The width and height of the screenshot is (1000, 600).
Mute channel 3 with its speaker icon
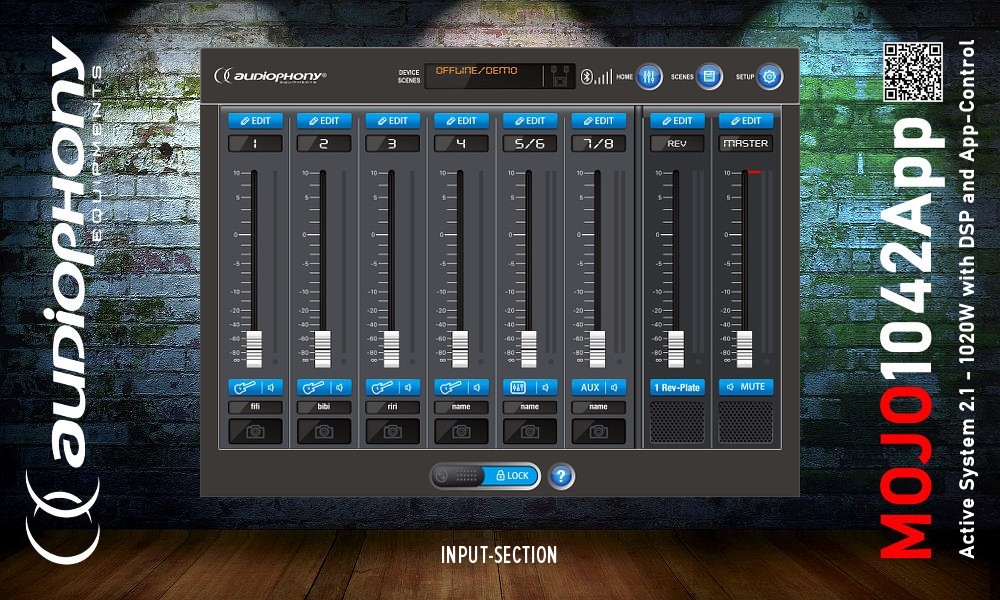point(409,387)
